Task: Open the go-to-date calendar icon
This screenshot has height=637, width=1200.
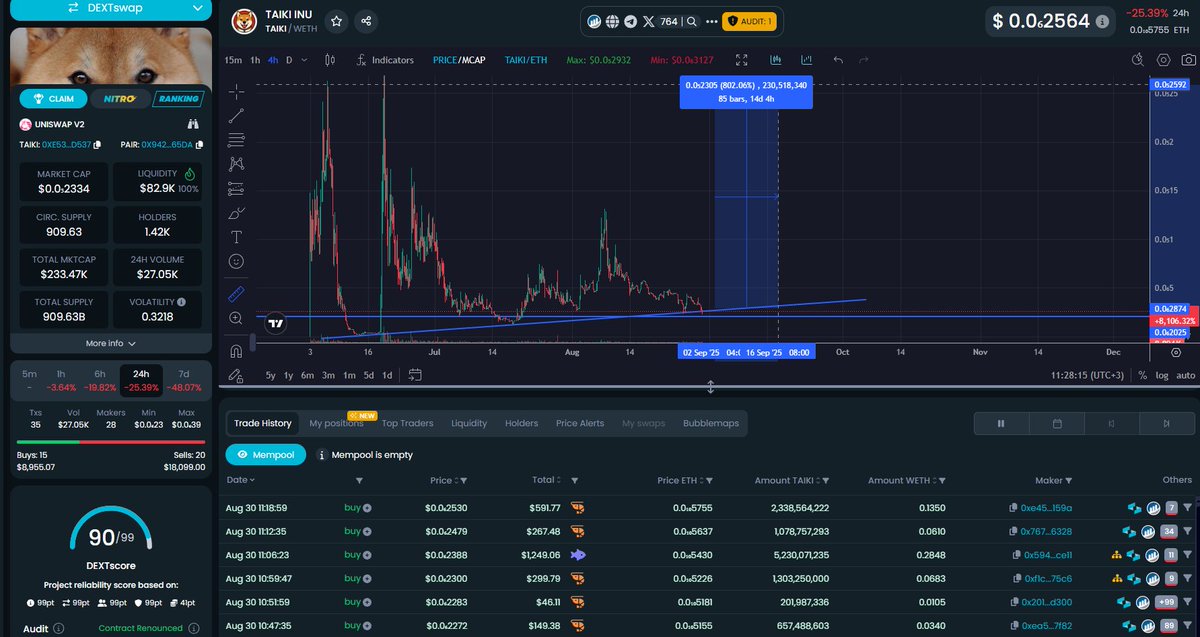Action: point(415,375)
